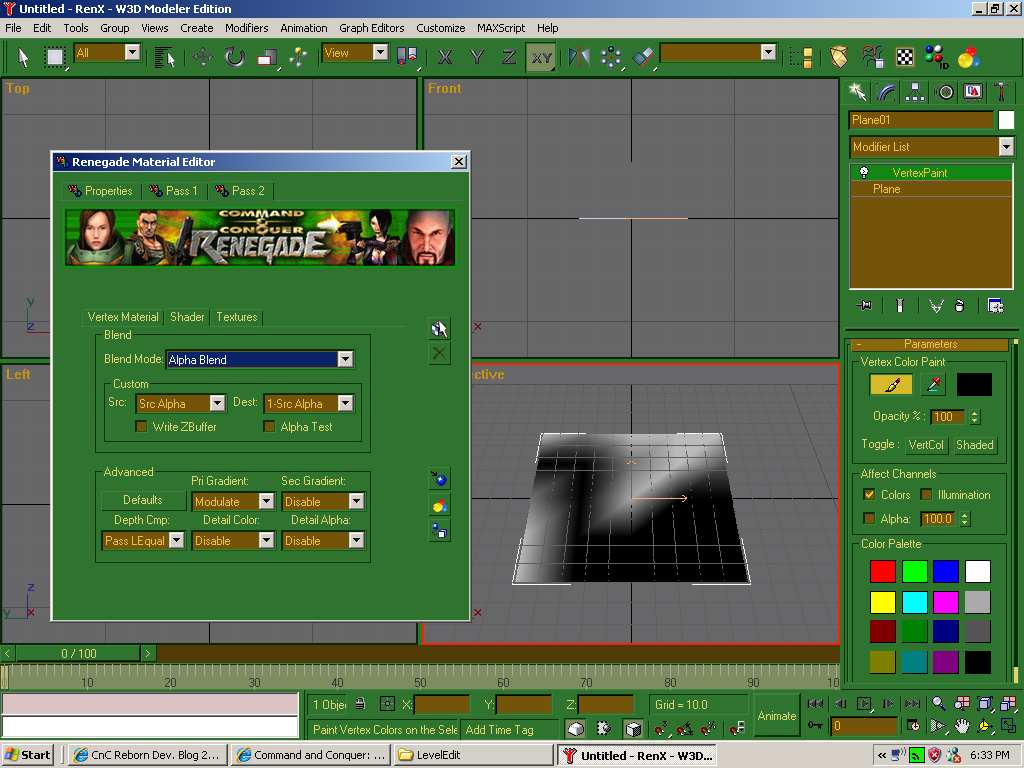This screenshot has width=1024, height=768.
Task: Open the Utilities hammer panel
Action: (1001, 92)
